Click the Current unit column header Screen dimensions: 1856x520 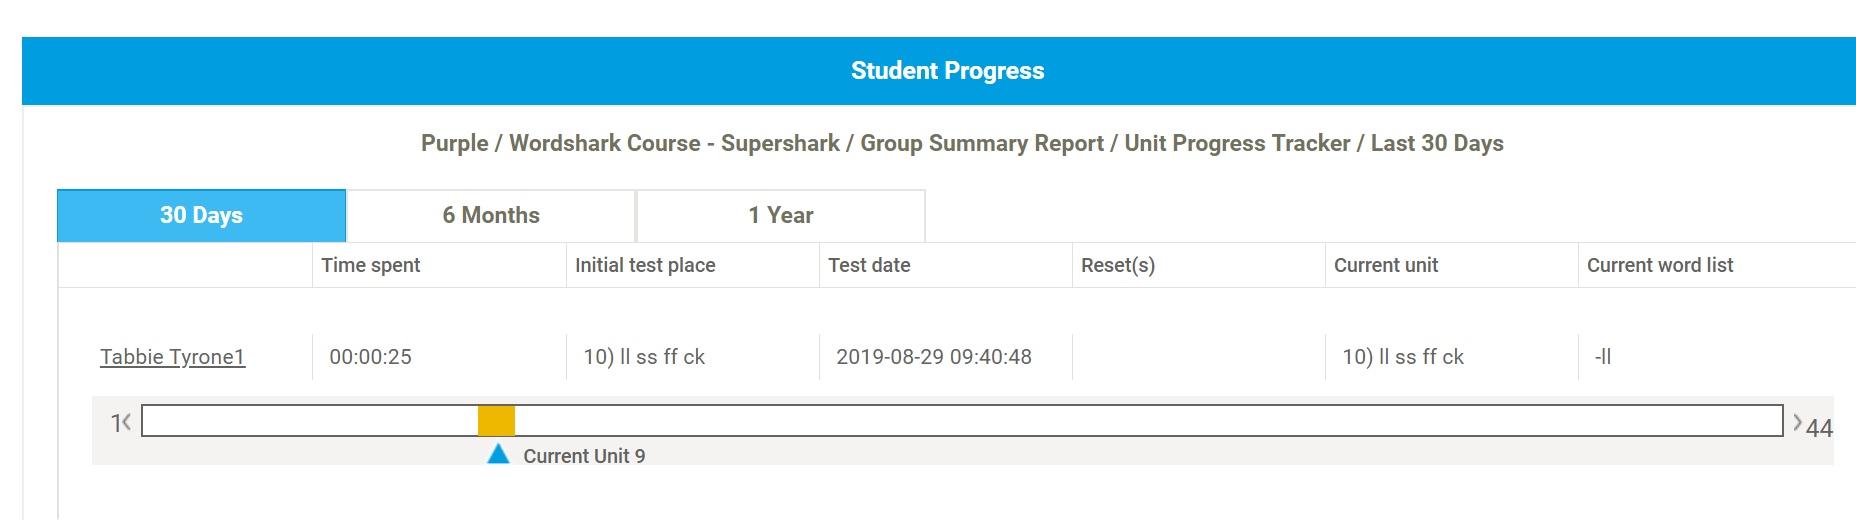pos(1386,265)
